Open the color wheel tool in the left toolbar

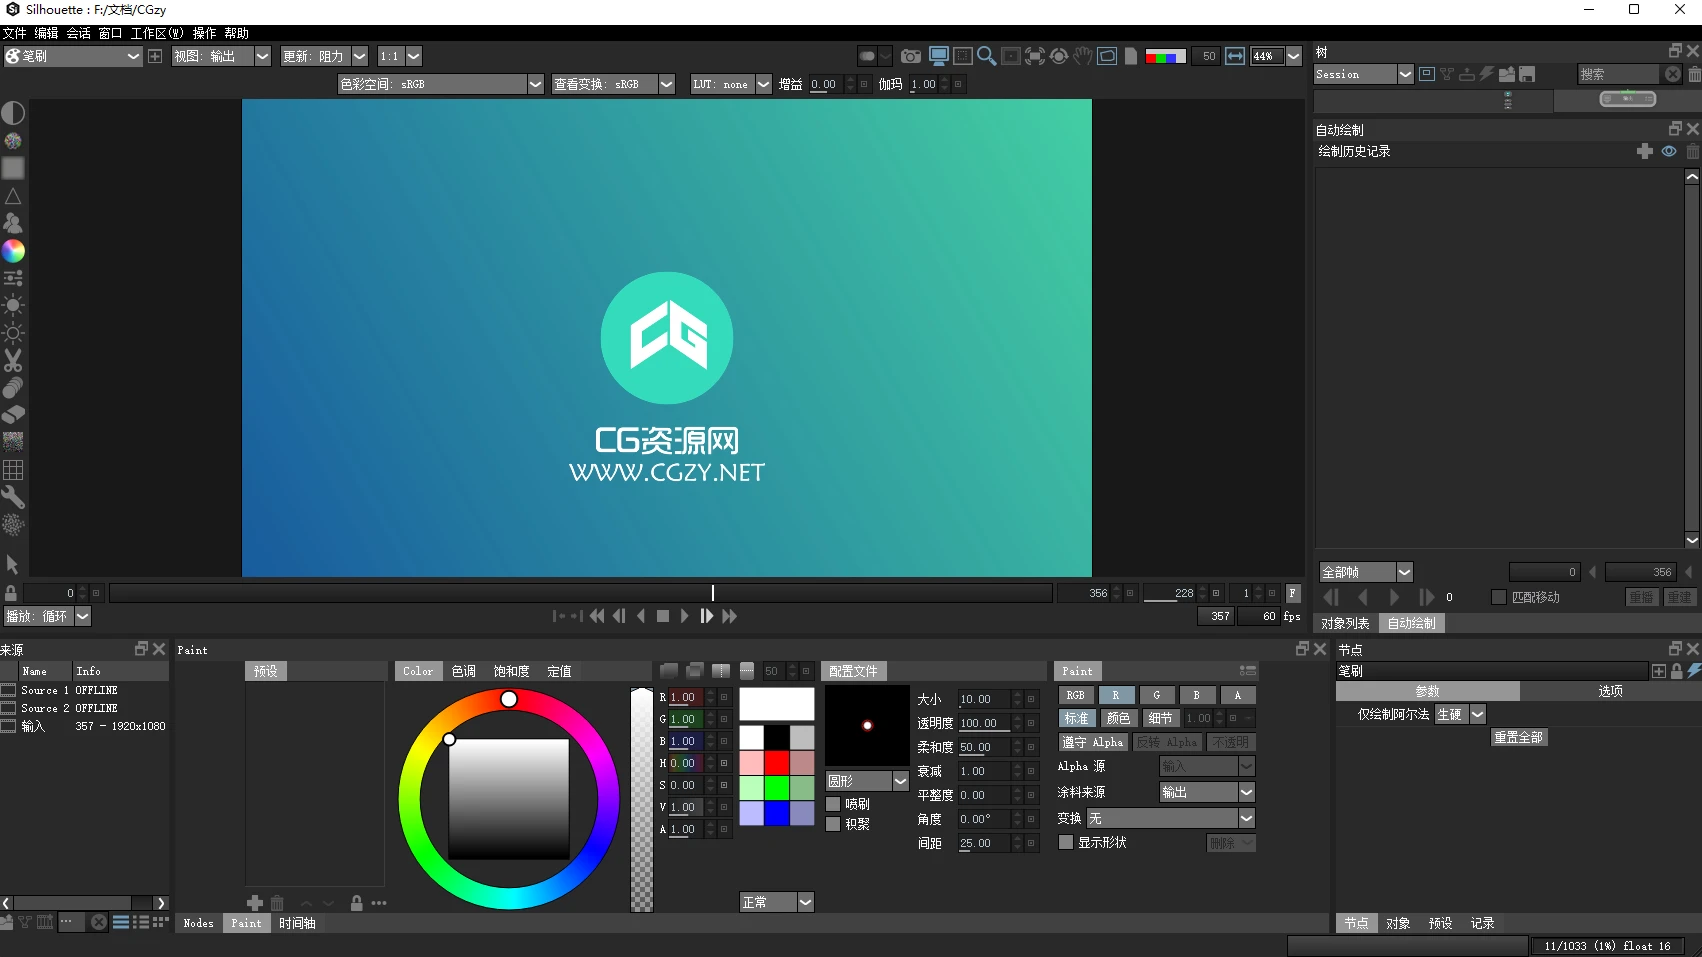(14, 251)
